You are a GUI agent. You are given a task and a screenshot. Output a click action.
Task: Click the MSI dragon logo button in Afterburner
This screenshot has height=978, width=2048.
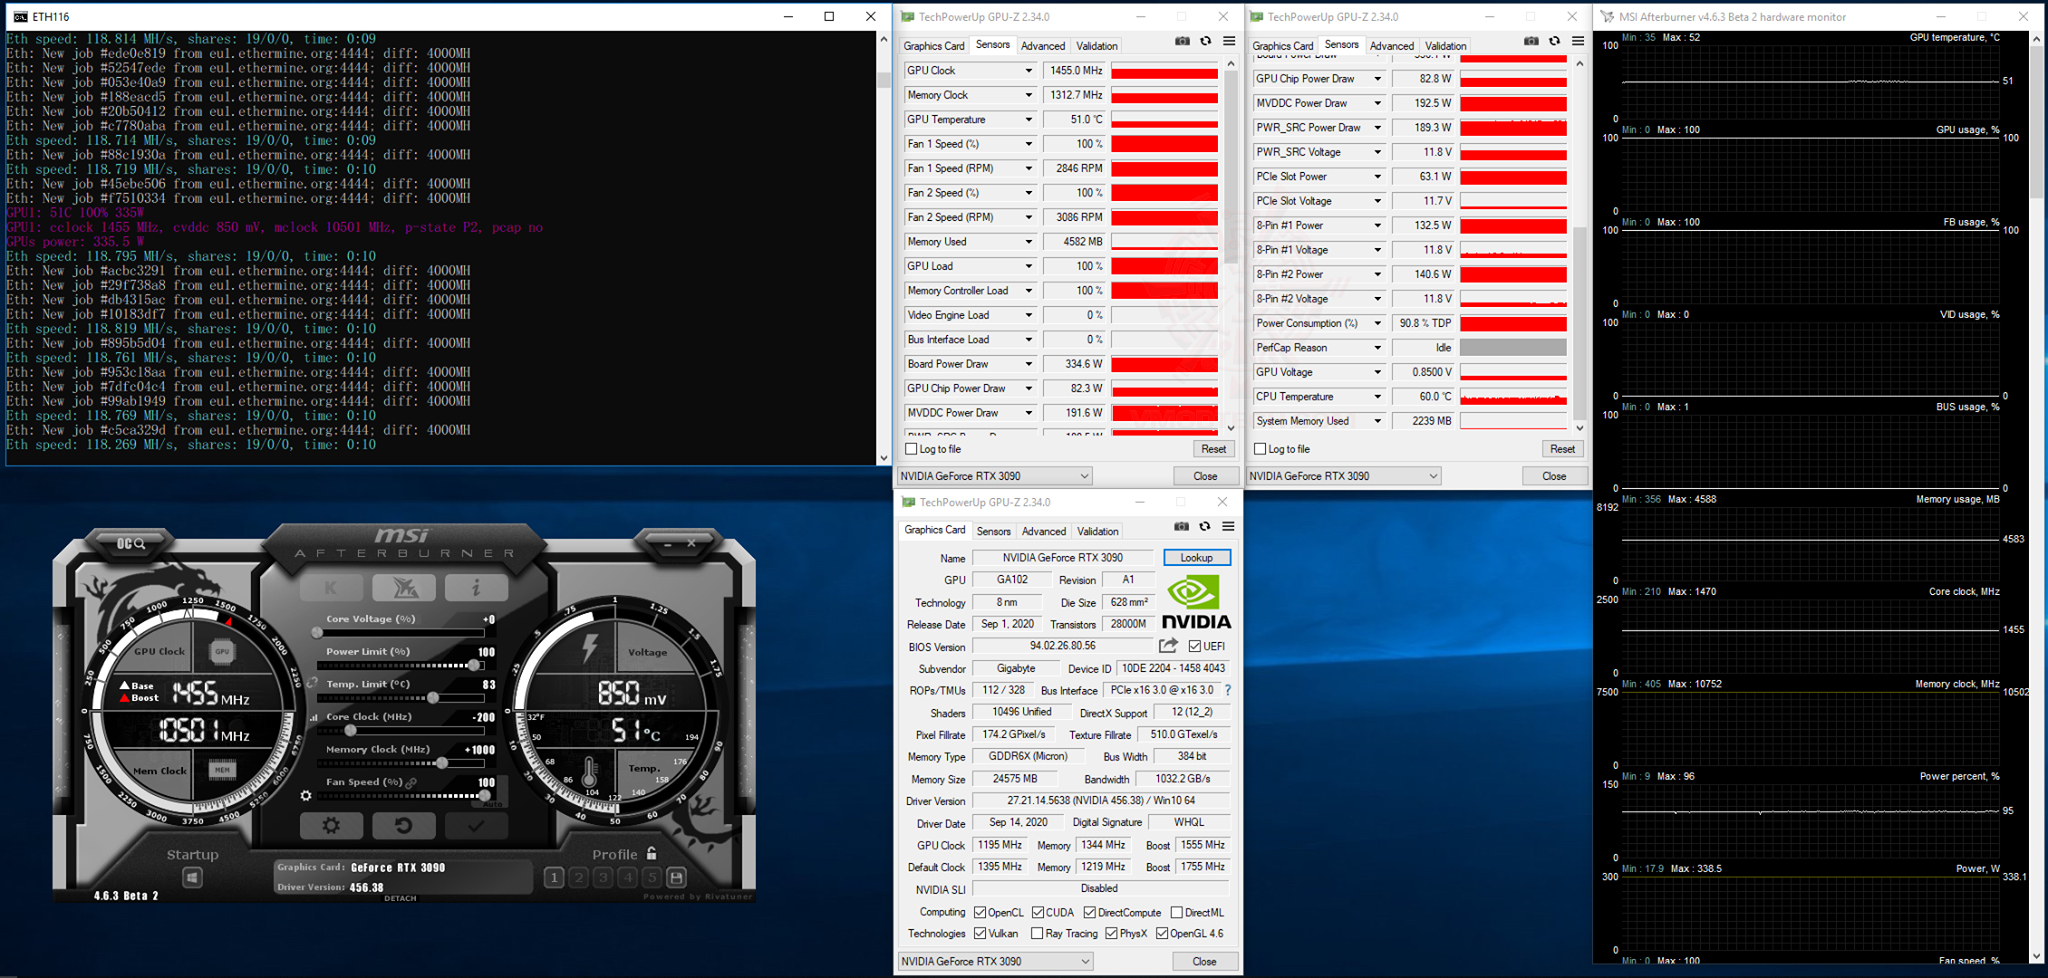[x=404, y=587]
